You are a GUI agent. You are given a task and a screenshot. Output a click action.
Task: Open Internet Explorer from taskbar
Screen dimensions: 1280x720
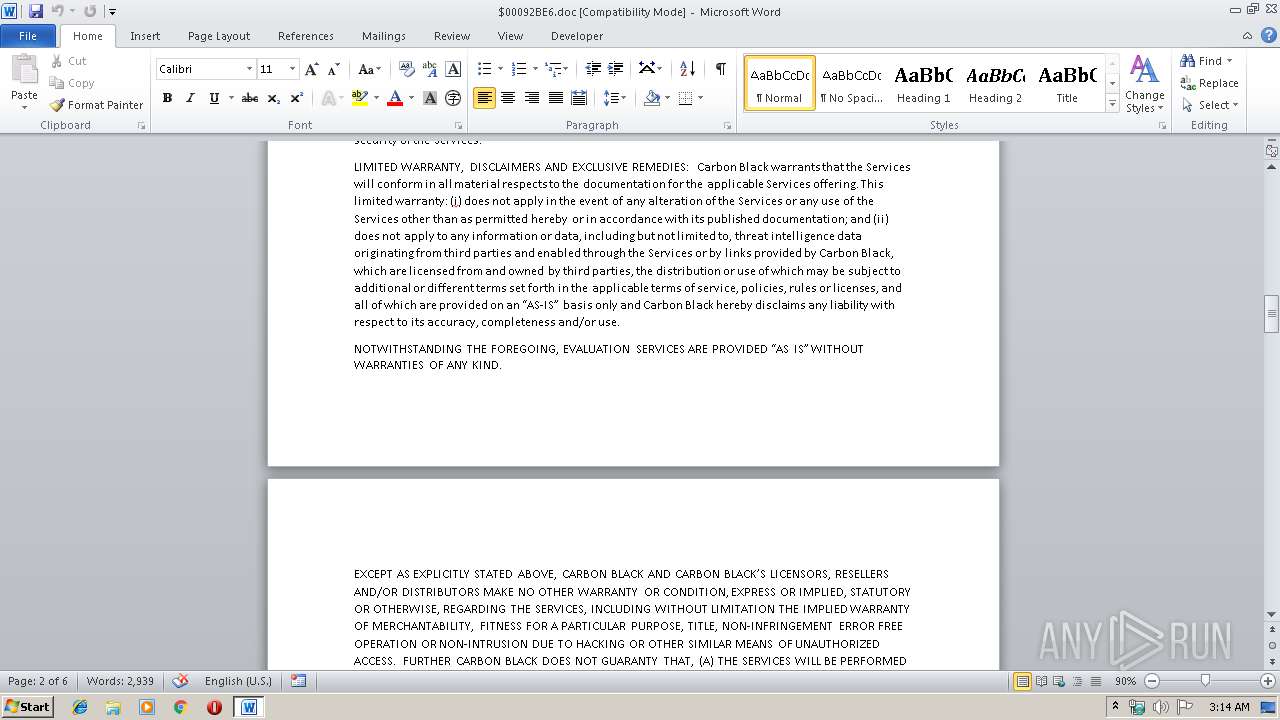click(80, 707)
